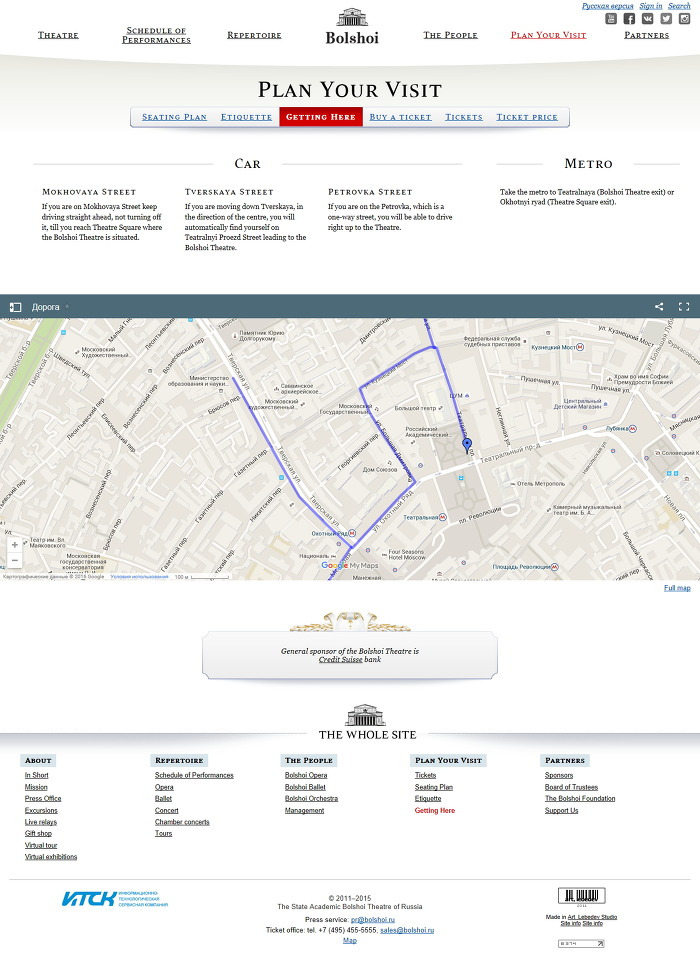Switch to the Etiquette tab
The height and width of the screenshot is (959, 700).
pos(246,117)
